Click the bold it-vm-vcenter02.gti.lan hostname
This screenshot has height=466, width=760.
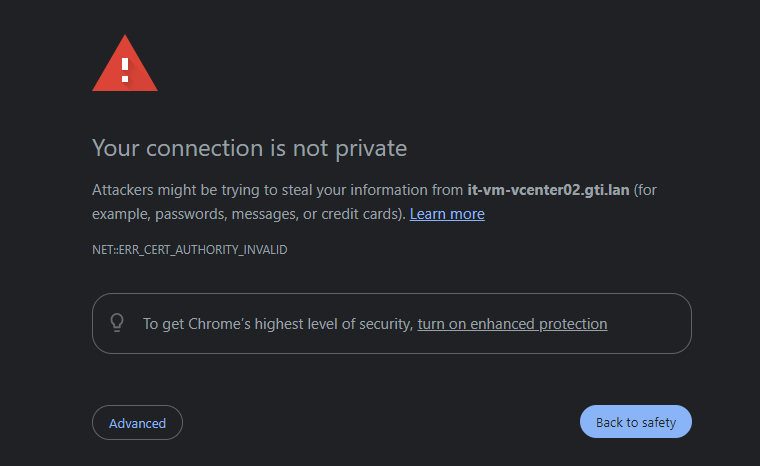pos(548,190)
